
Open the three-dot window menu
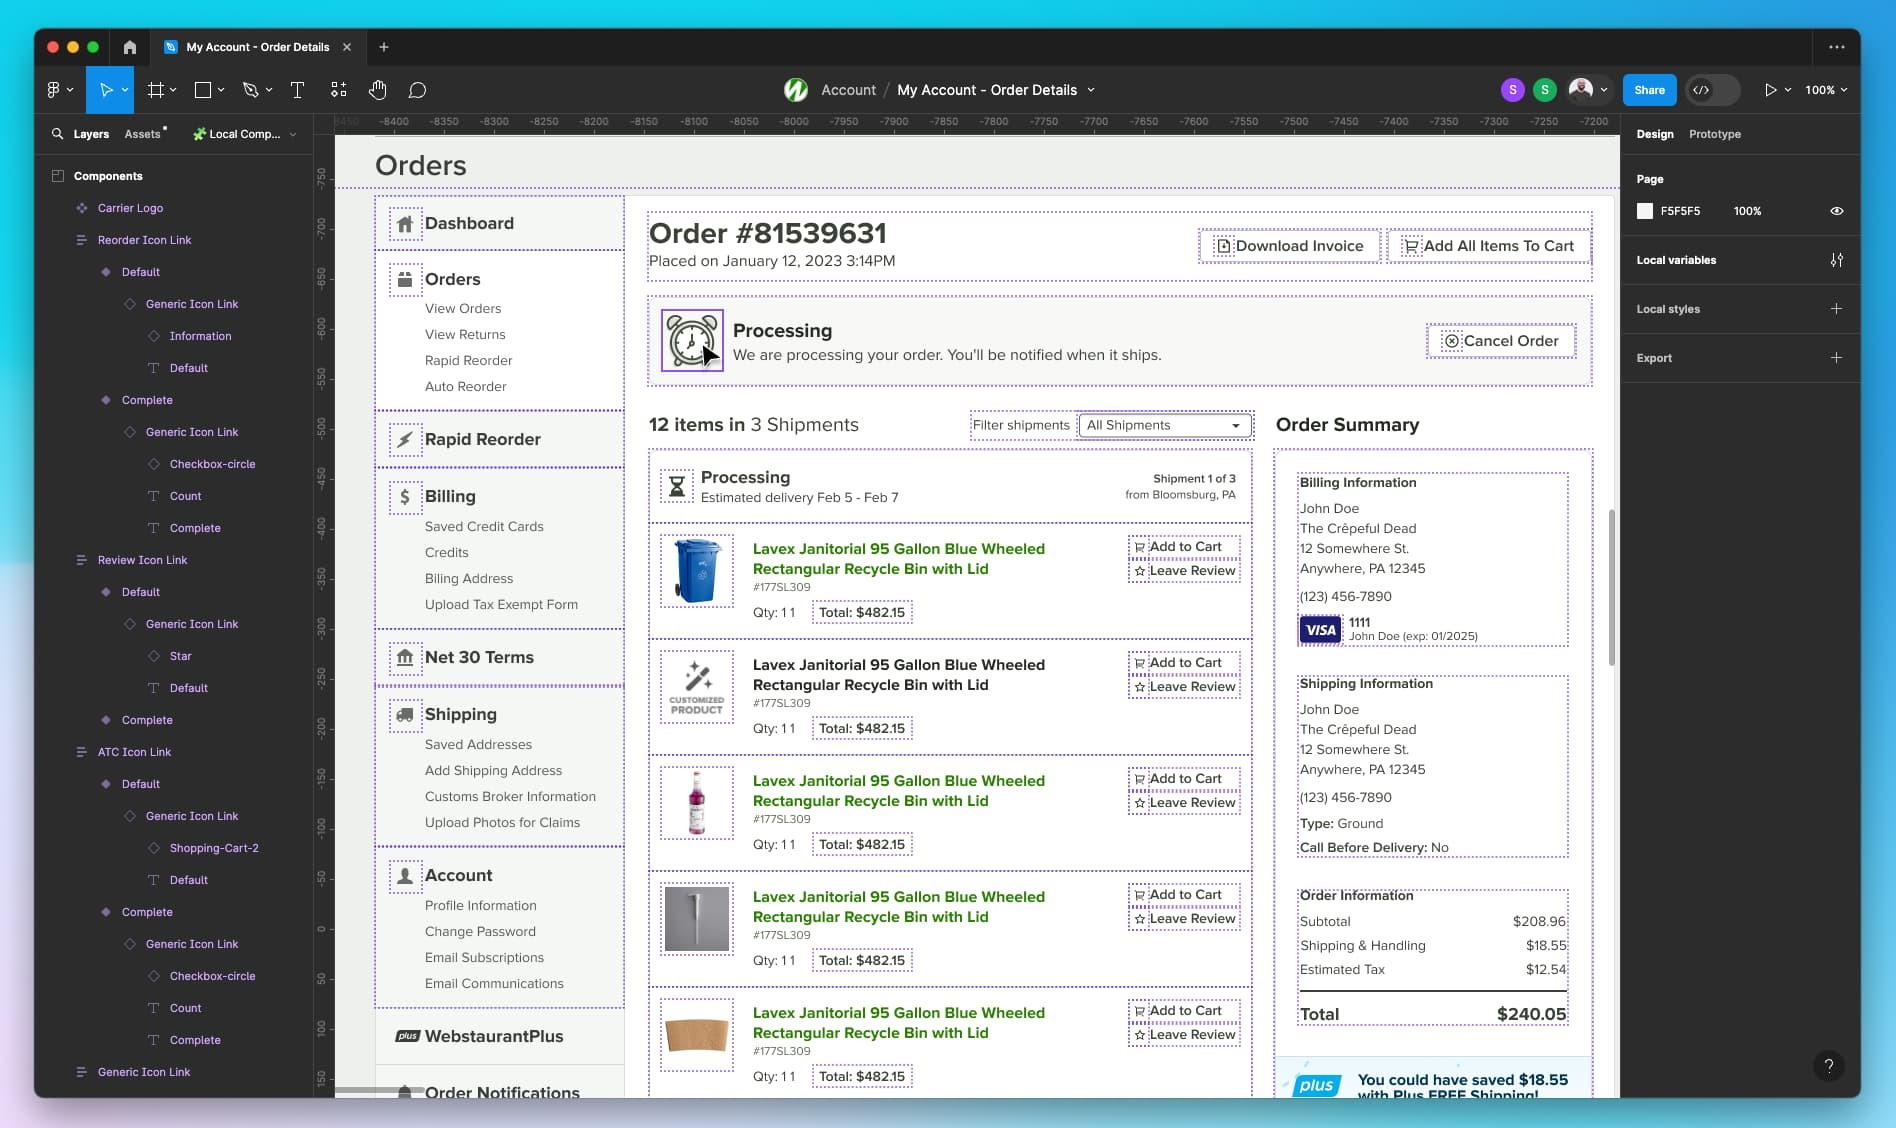pyautogui.click(x=1836, y=47)
